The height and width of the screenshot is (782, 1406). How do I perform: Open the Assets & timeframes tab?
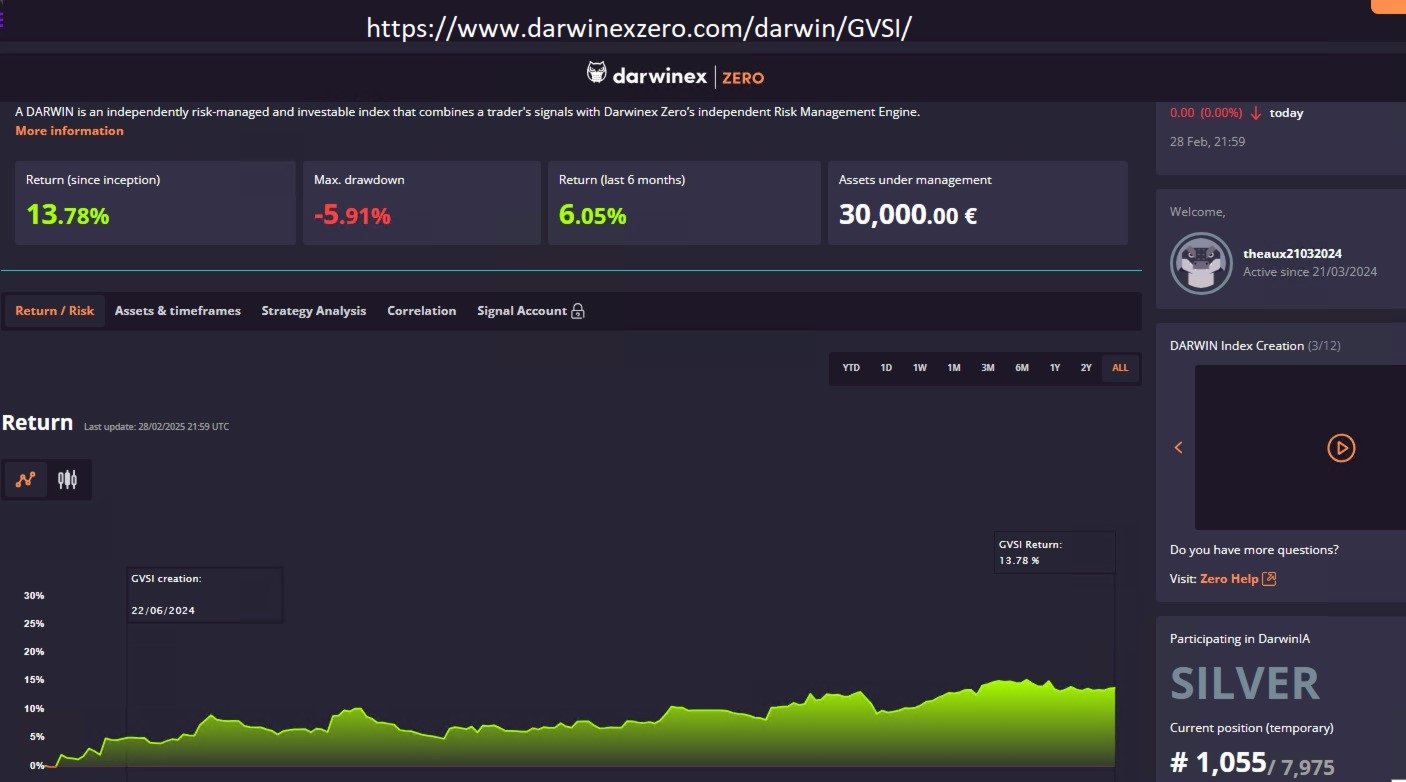coord(178,311)
